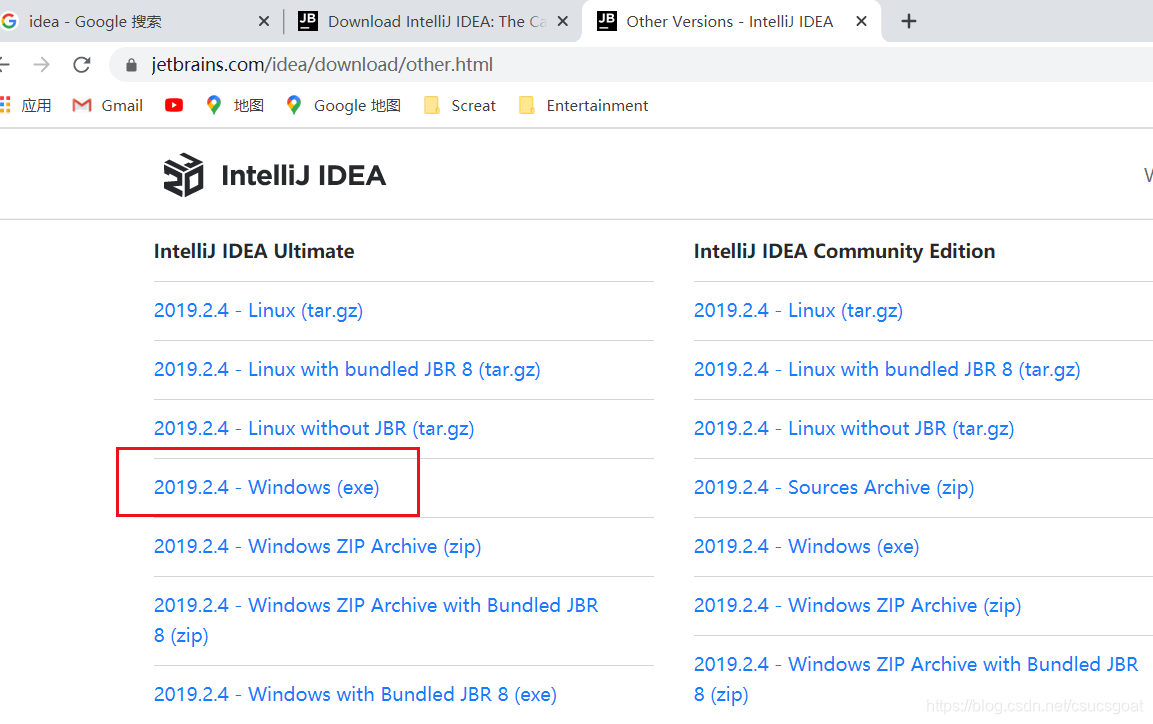Download Ultimate Windows ZIP with Bundled JBR 8

[x=376, y=620]
